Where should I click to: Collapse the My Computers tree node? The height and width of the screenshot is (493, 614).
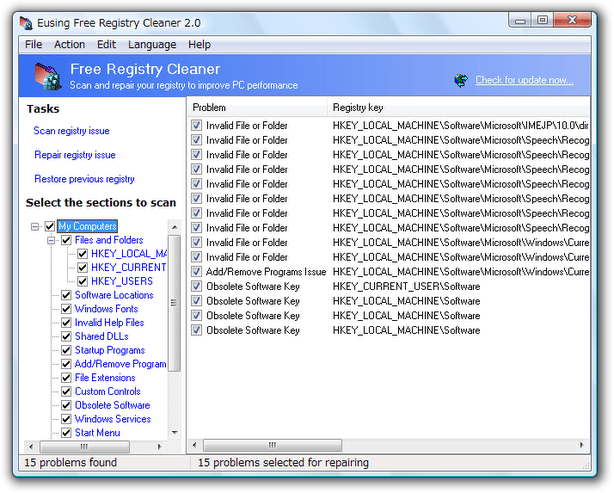pyautogui.click(x=35, y=227)
